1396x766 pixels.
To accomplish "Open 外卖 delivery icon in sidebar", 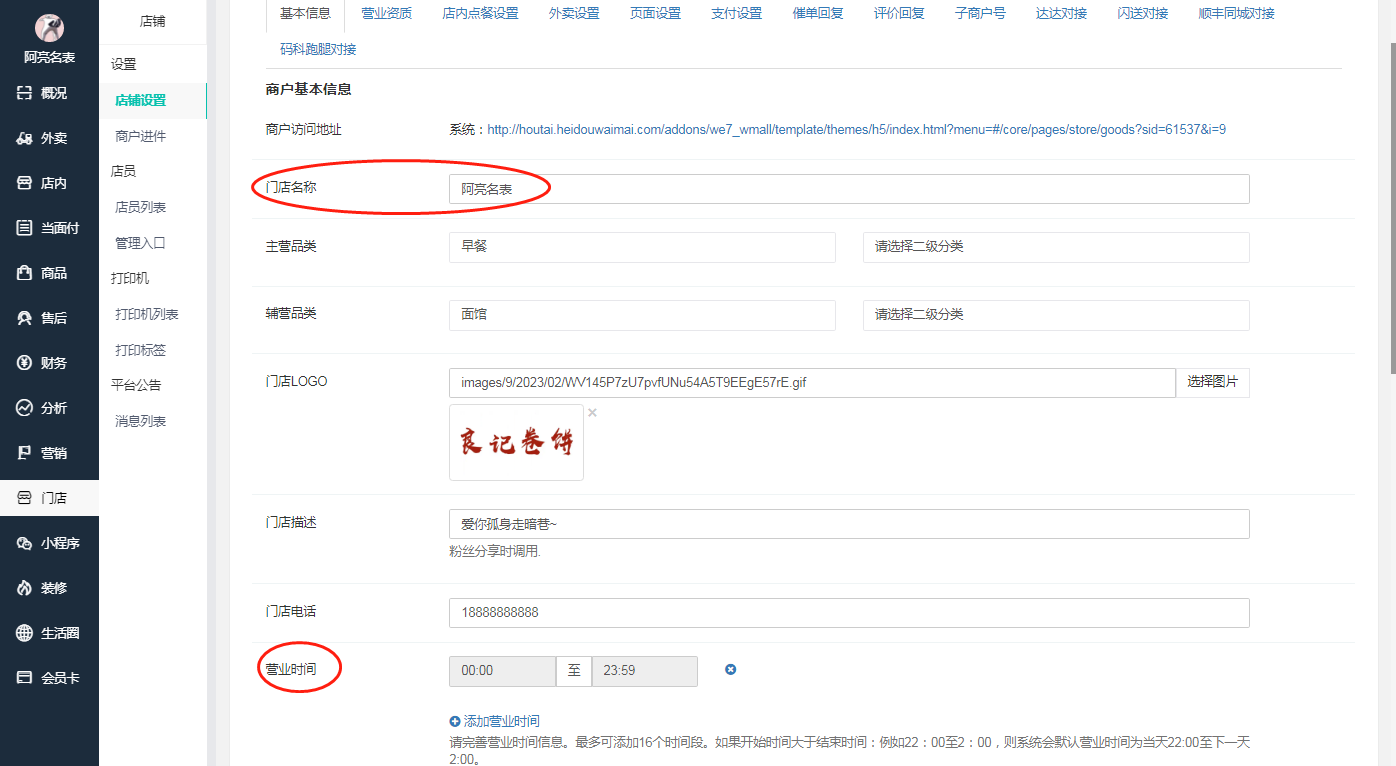I will coord(25,138).
